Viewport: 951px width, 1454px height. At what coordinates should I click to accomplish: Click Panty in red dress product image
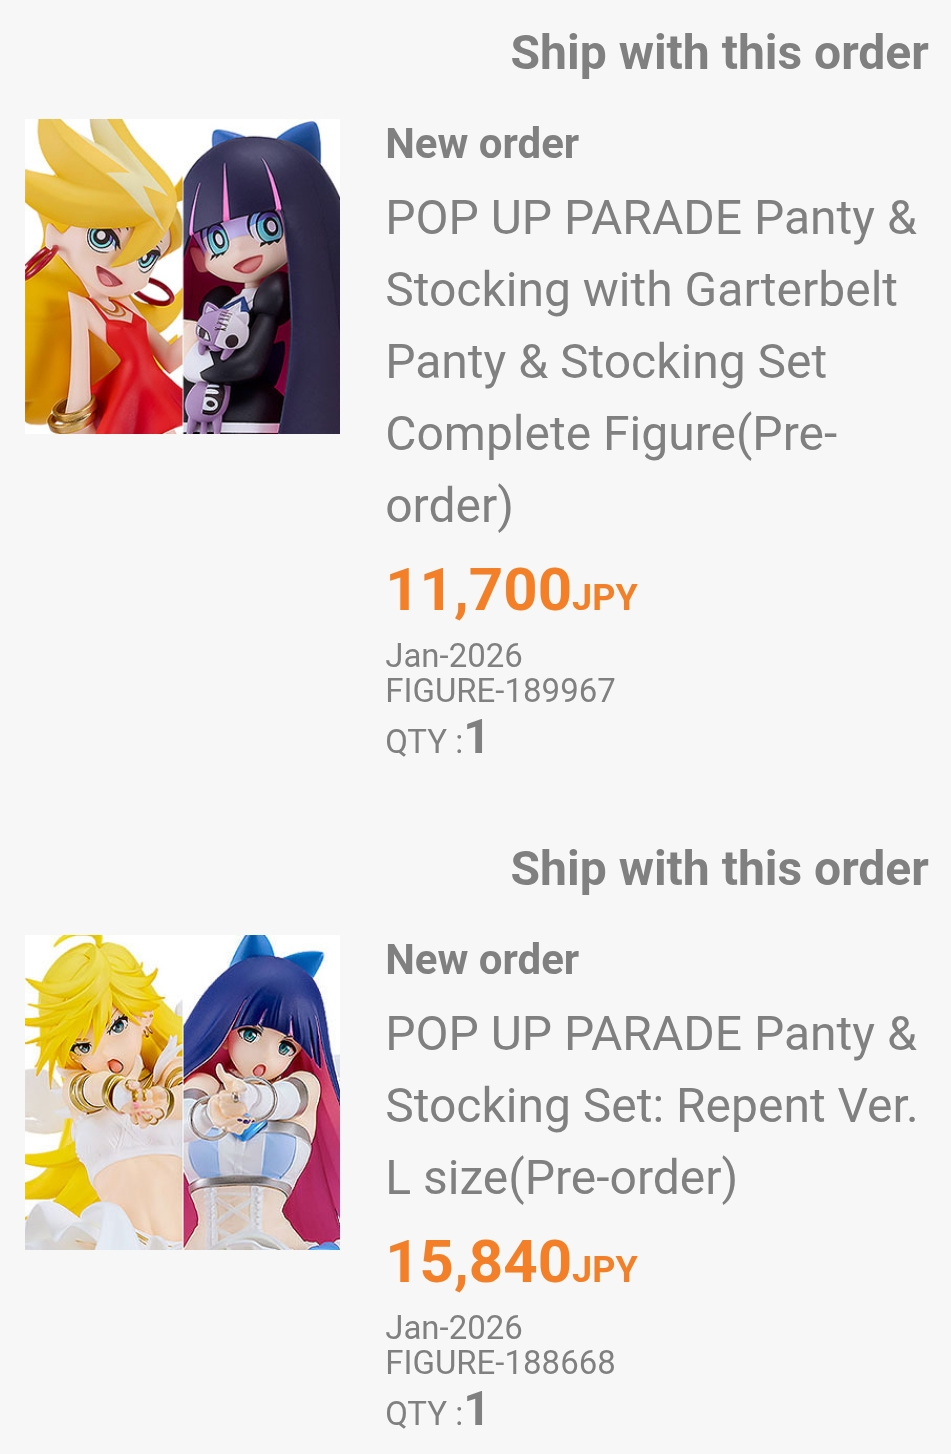point(104,277)
